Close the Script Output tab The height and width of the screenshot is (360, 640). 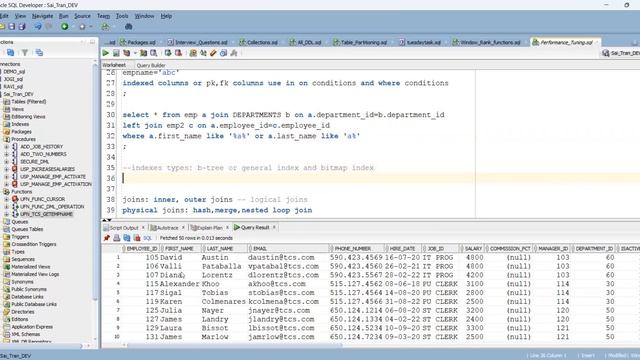144,227
